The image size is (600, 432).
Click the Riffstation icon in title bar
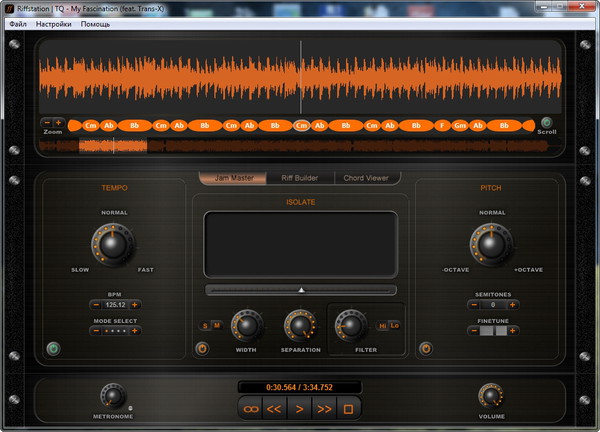coord(10,8)
